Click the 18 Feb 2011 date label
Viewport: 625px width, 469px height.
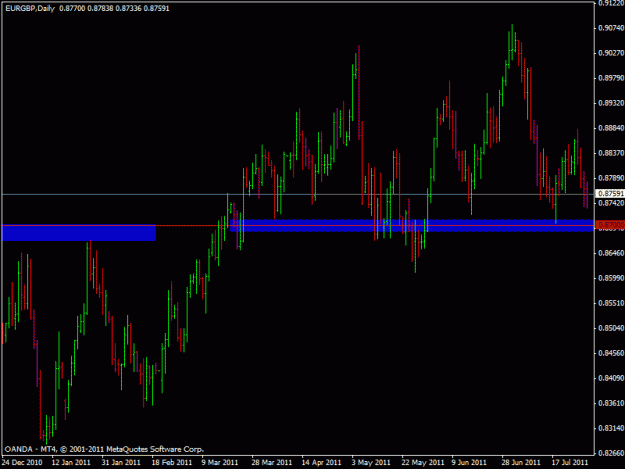tap(172, 463)
